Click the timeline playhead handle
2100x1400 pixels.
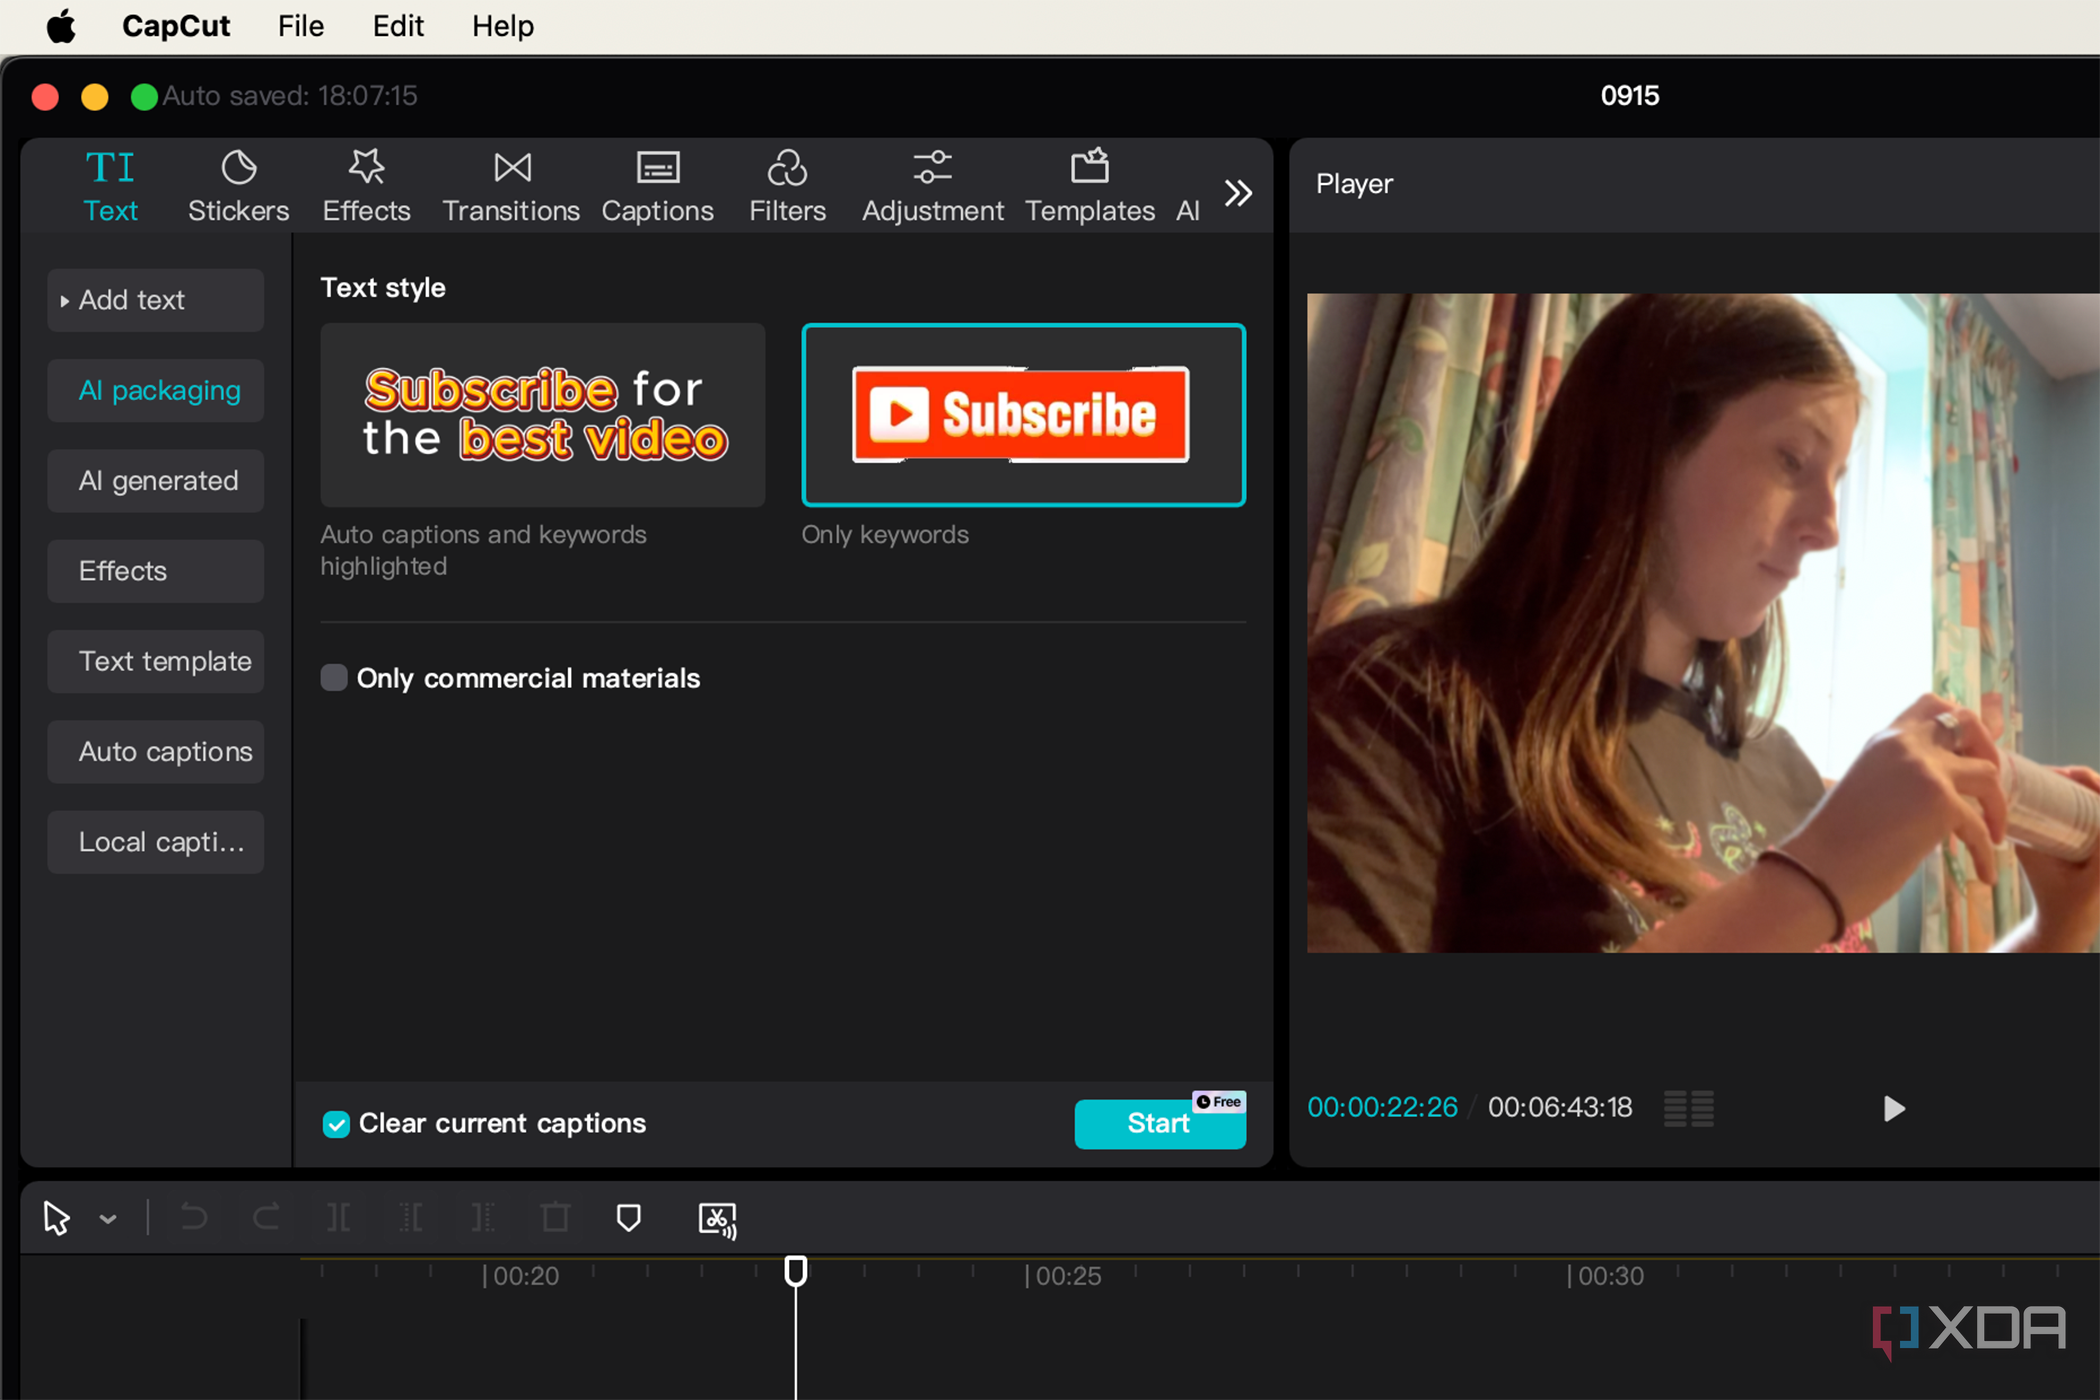tap(795, 1270)
